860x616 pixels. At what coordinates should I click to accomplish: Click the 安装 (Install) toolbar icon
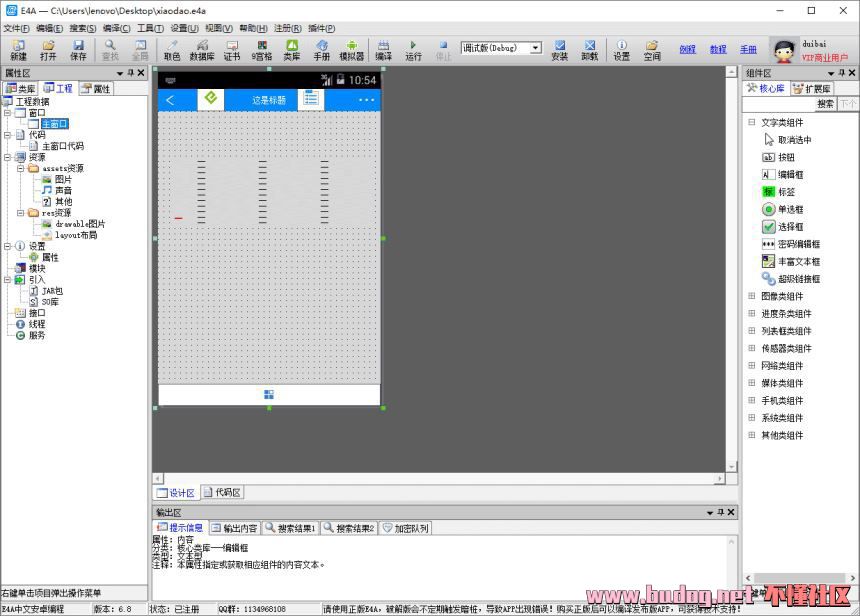[x=559, y=50]
